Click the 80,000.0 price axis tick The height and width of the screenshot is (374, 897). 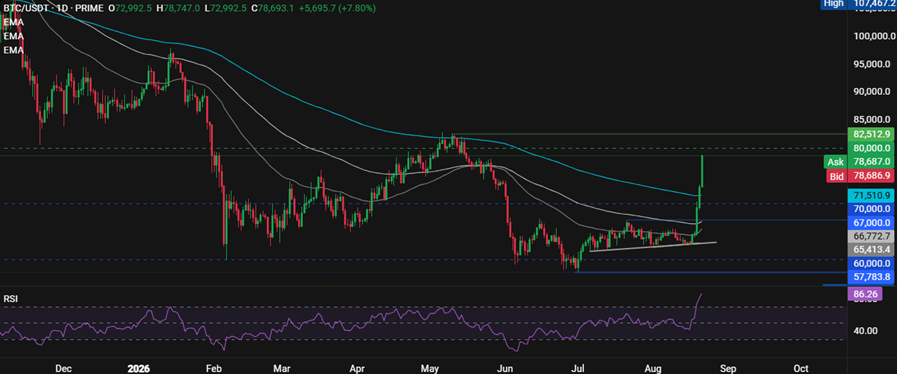click(870, 148)
